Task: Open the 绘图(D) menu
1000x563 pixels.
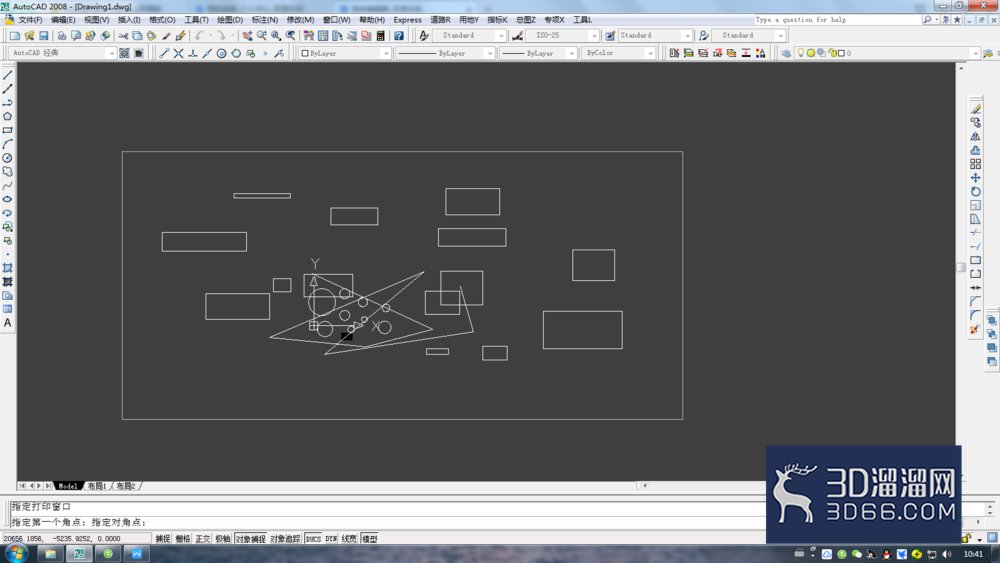Action: pyautogui.click(x=230, y=20)
